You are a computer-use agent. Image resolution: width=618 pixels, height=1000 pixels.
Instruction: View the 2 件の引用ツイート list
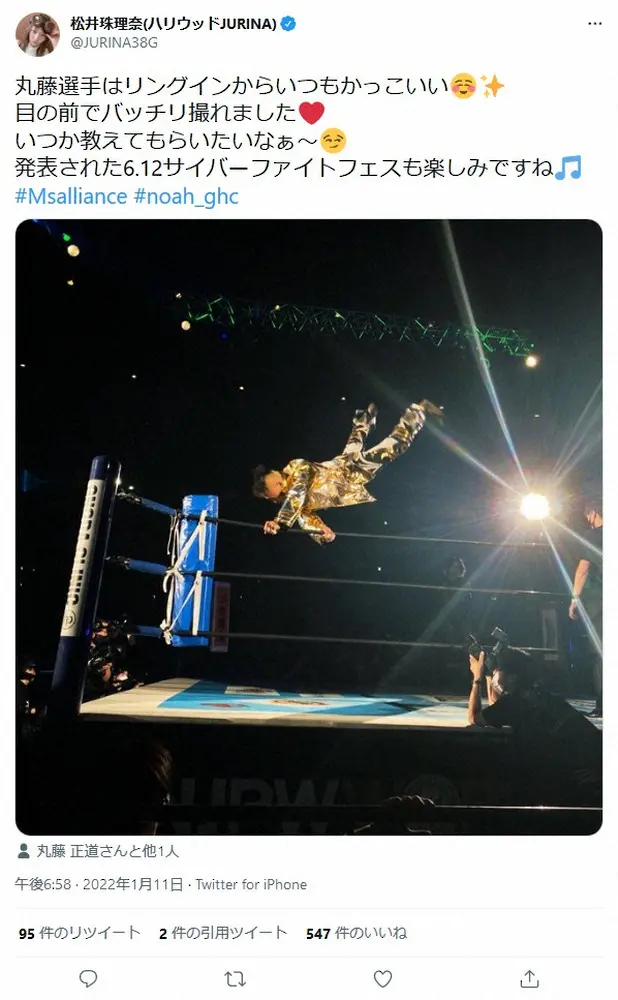(x=223, y=933)
